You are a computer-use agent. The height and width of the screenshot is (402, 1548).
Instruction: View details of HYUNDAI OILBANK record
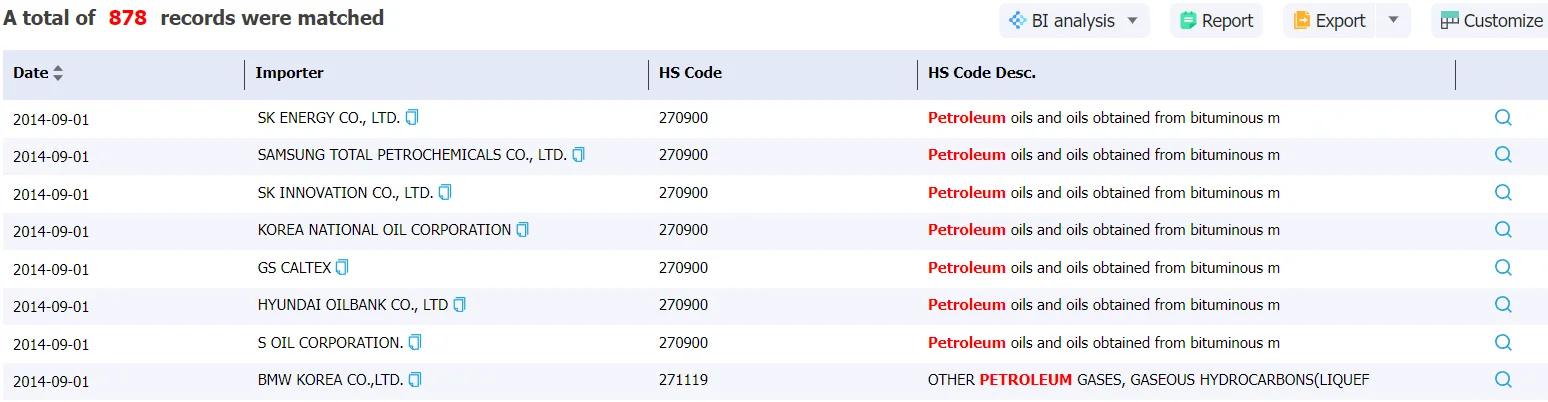[x=1502, y=304]
